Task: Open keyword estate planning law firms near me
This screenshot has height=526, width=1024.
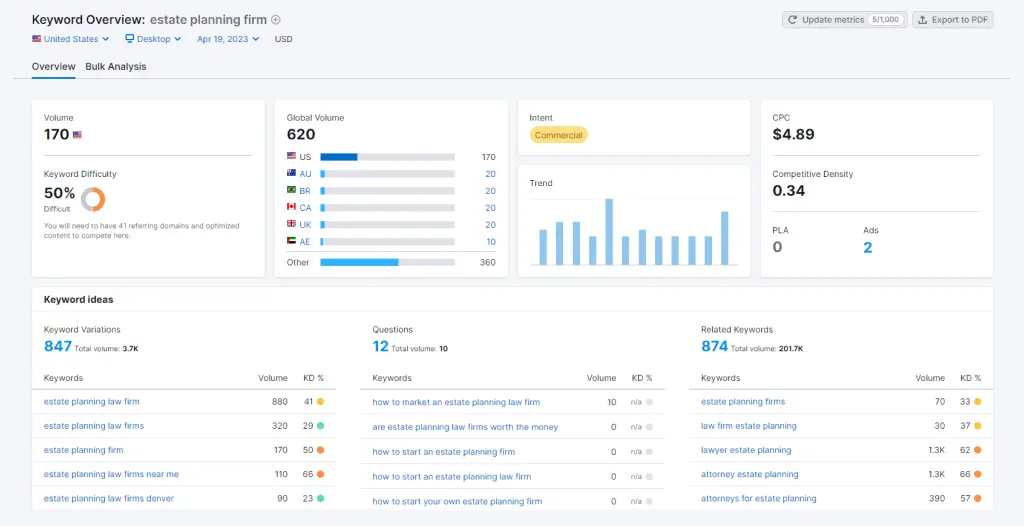Action: click(x=111, y=474)
